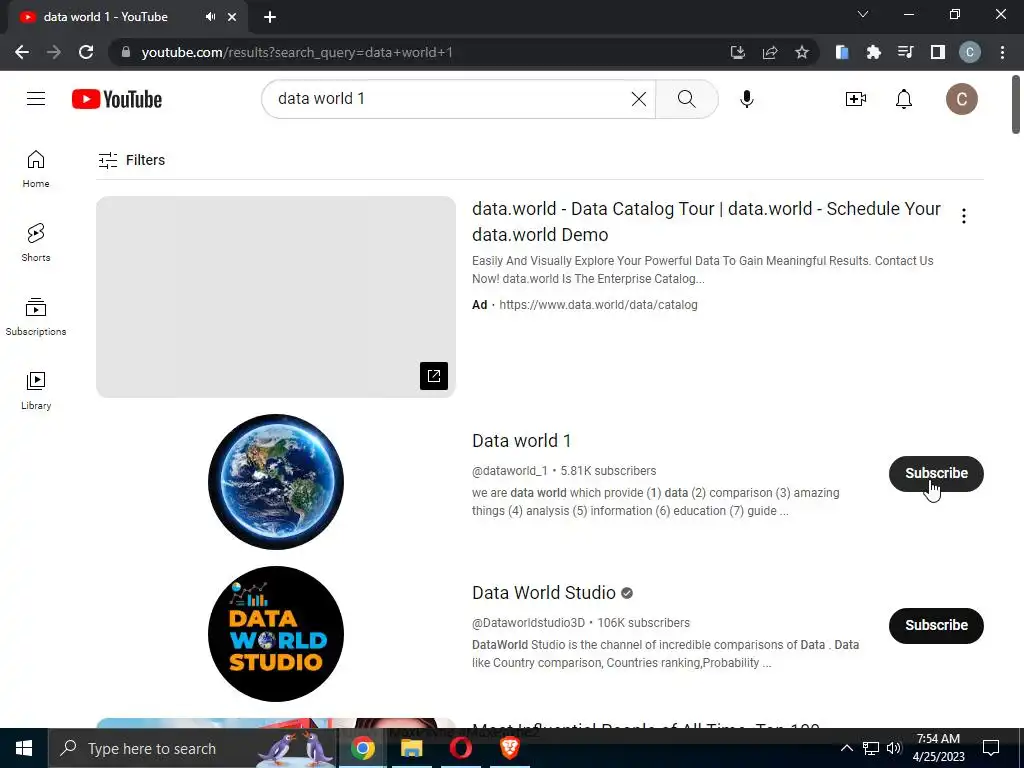Open a new browser tab
This screenshot has width=1024, height=768.
[x=270, y=17]
